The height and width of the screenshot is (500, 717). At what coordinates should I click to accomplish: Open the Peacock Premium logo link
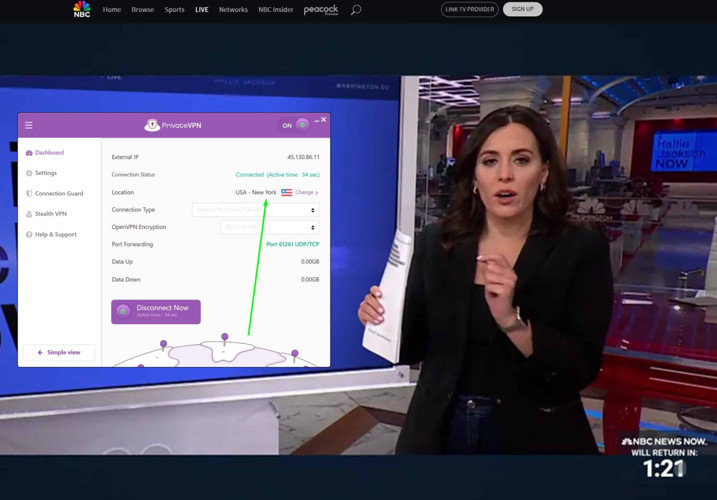tap(320, 10)
